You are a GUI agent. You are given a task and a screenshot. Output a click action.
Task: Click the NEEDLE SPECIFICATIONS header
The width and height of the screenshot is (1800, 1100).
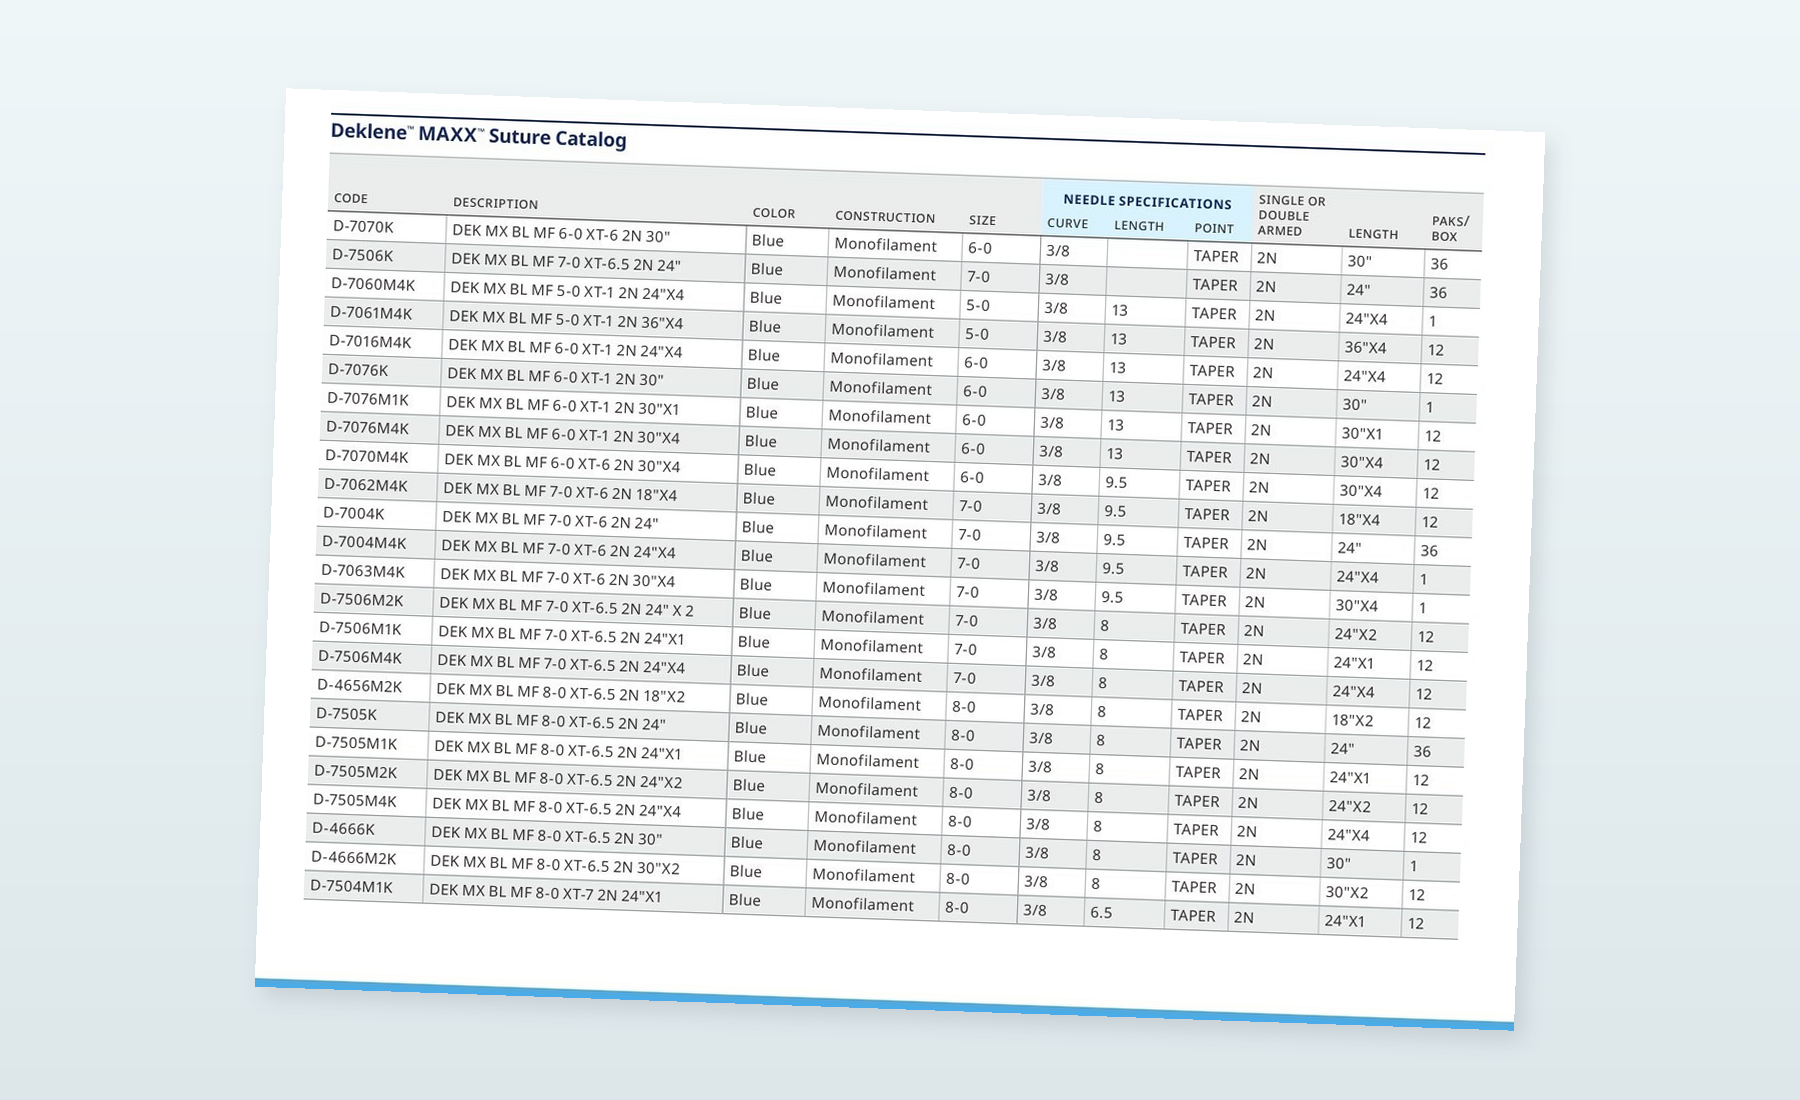1147,202
